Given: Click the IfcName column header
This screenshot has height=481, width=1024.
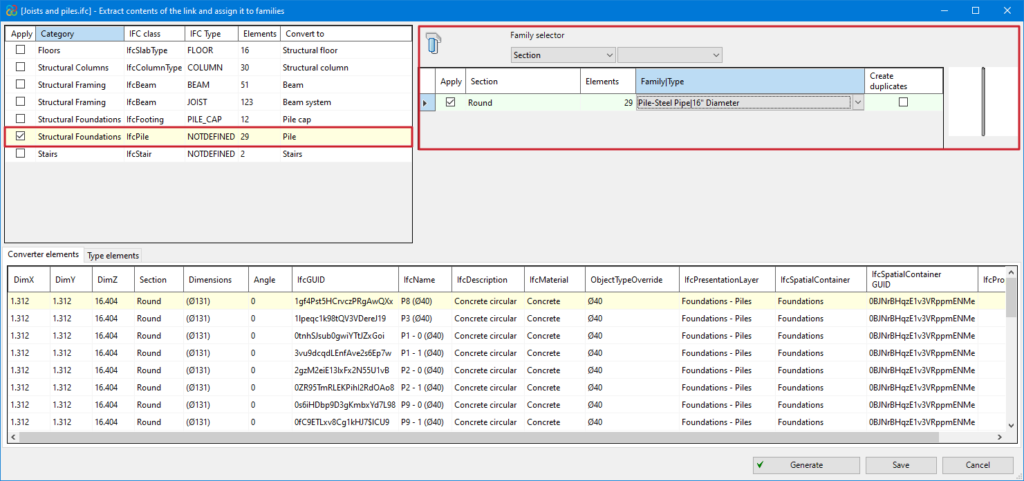Looking at the screenshot, I should pos(424,279).
